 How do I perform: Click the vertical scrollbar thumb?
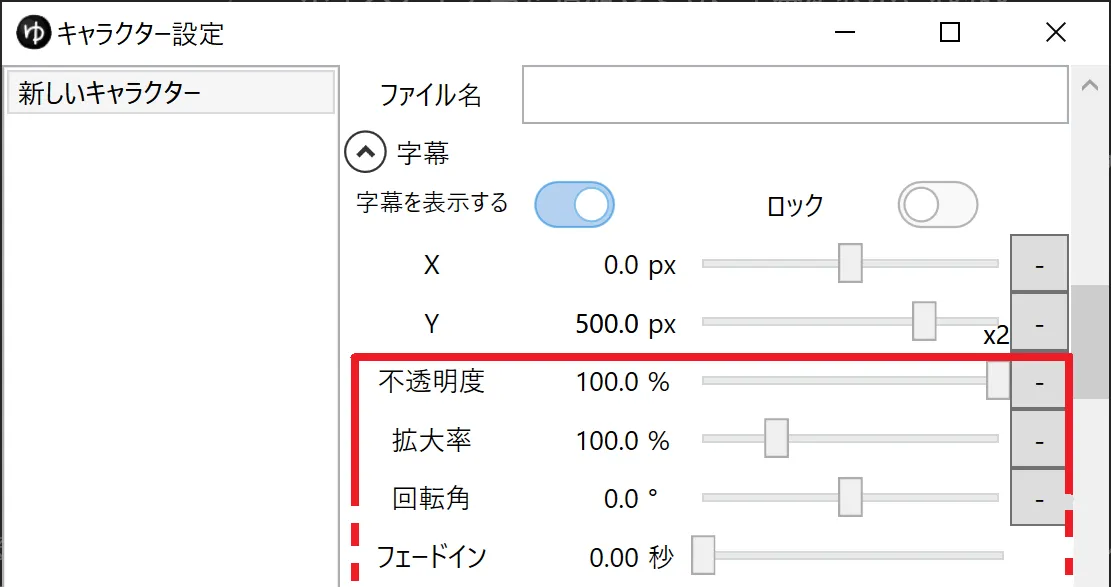(x=1088, y=342)
